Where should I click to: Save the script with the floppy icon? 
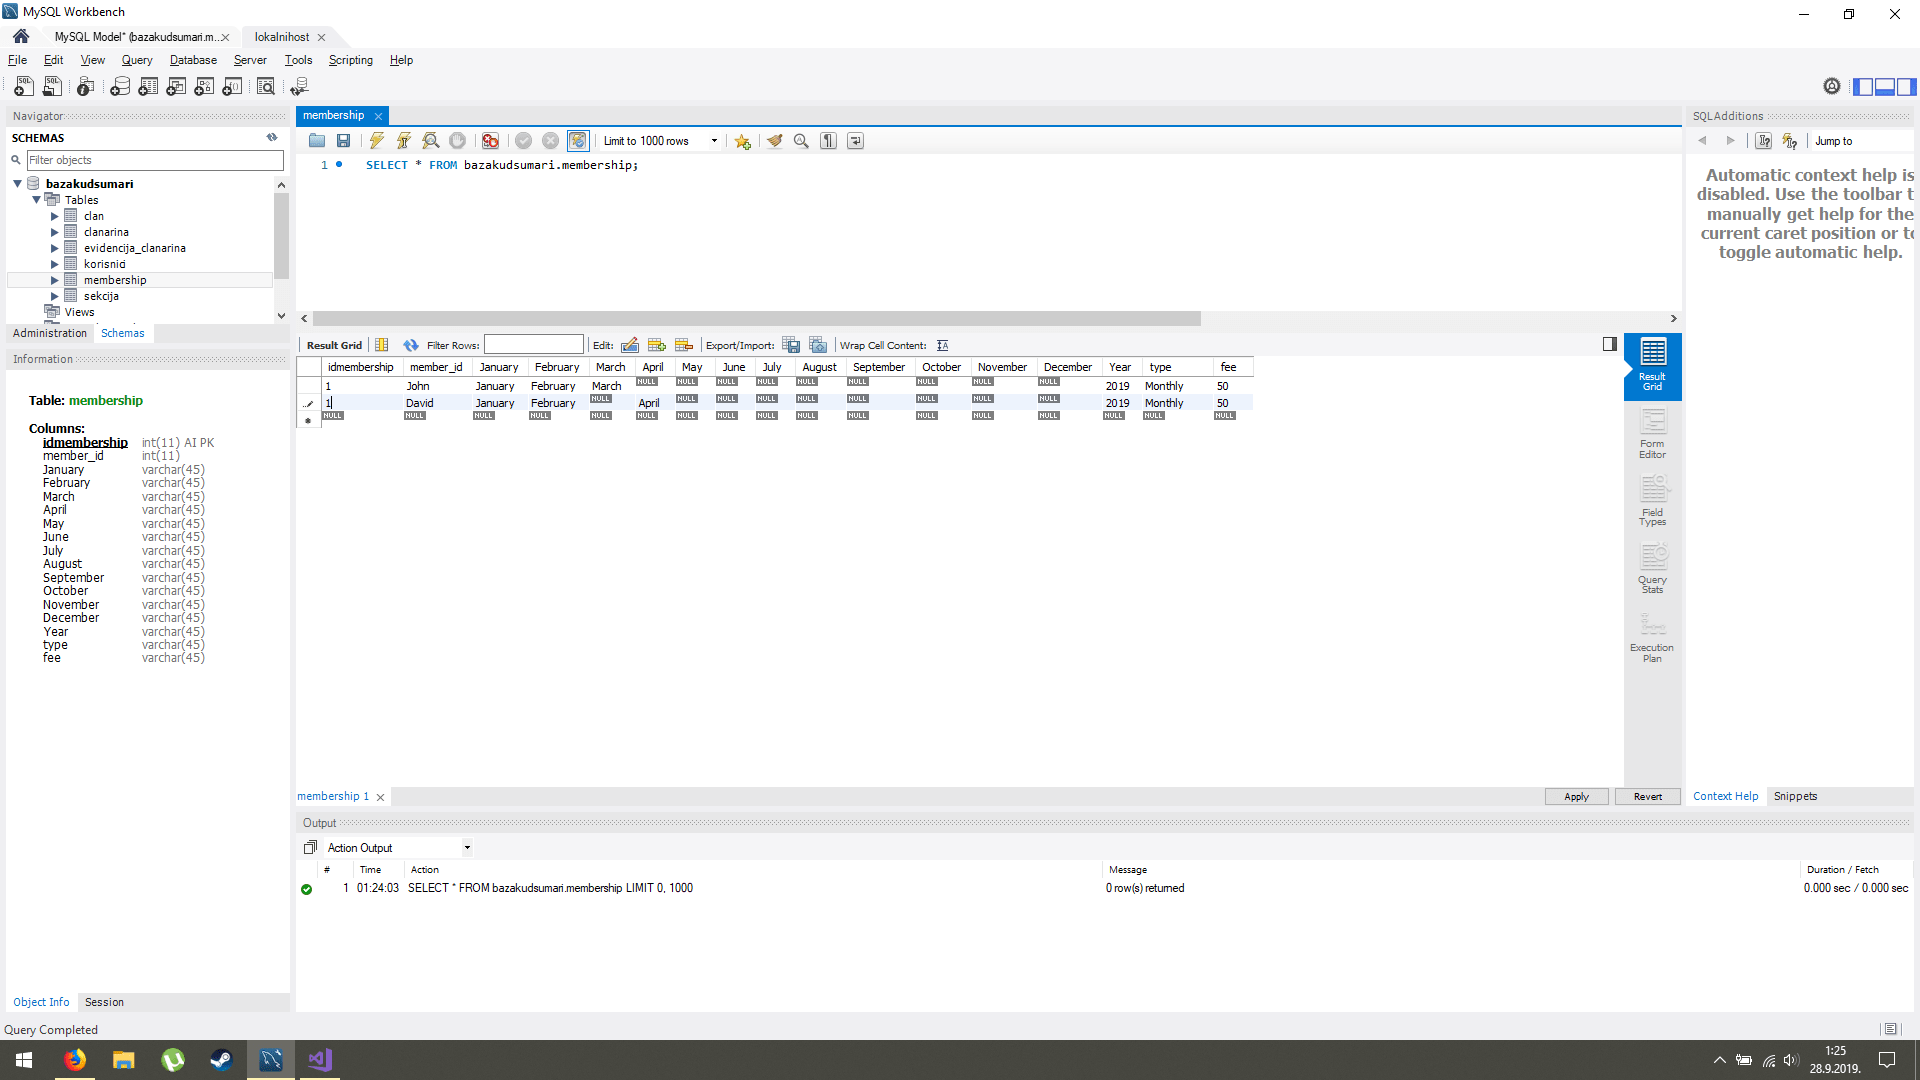(x=343, y=141)
